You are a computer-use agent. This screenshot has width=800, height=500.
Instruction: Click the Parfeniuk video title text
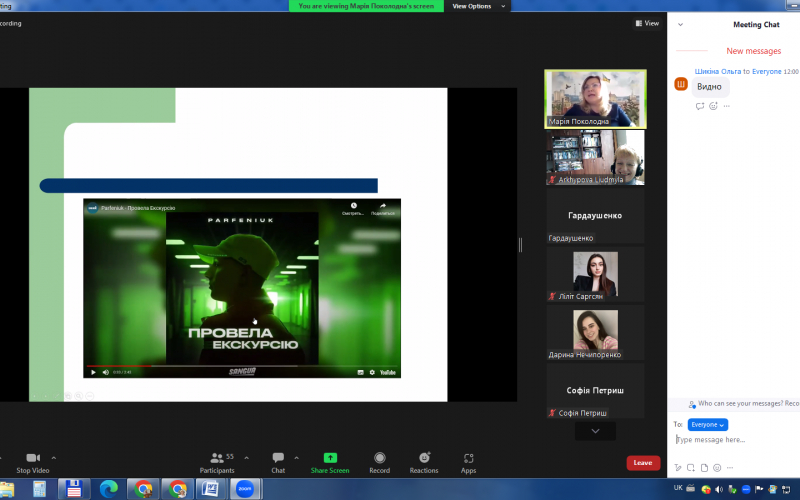(138, 208)
